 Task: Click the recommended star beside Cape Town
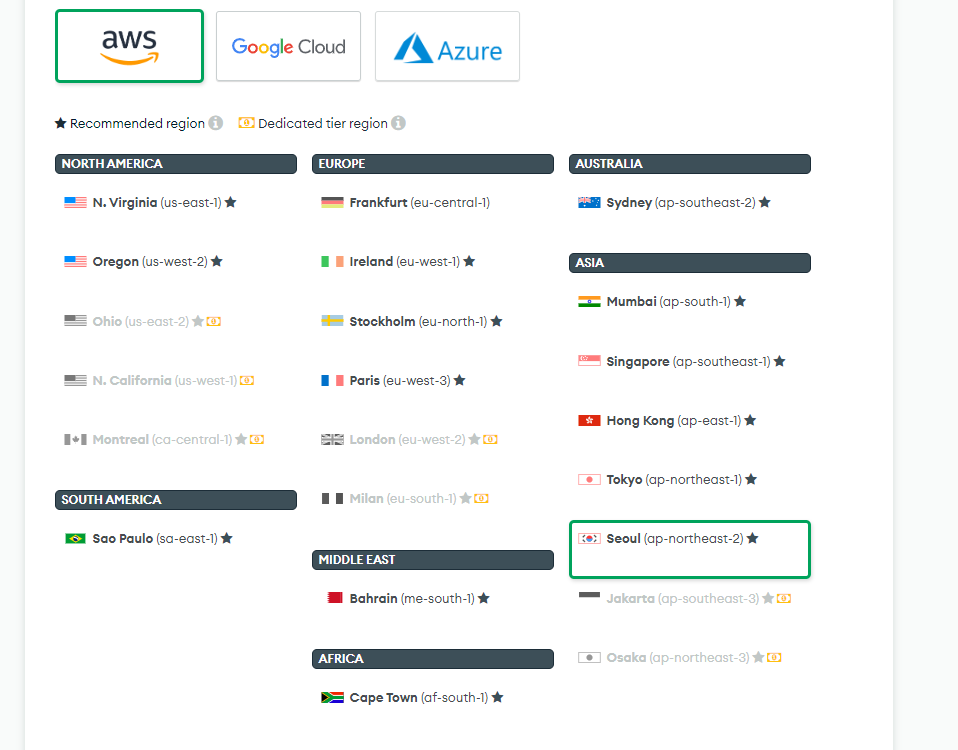point(497,697)
